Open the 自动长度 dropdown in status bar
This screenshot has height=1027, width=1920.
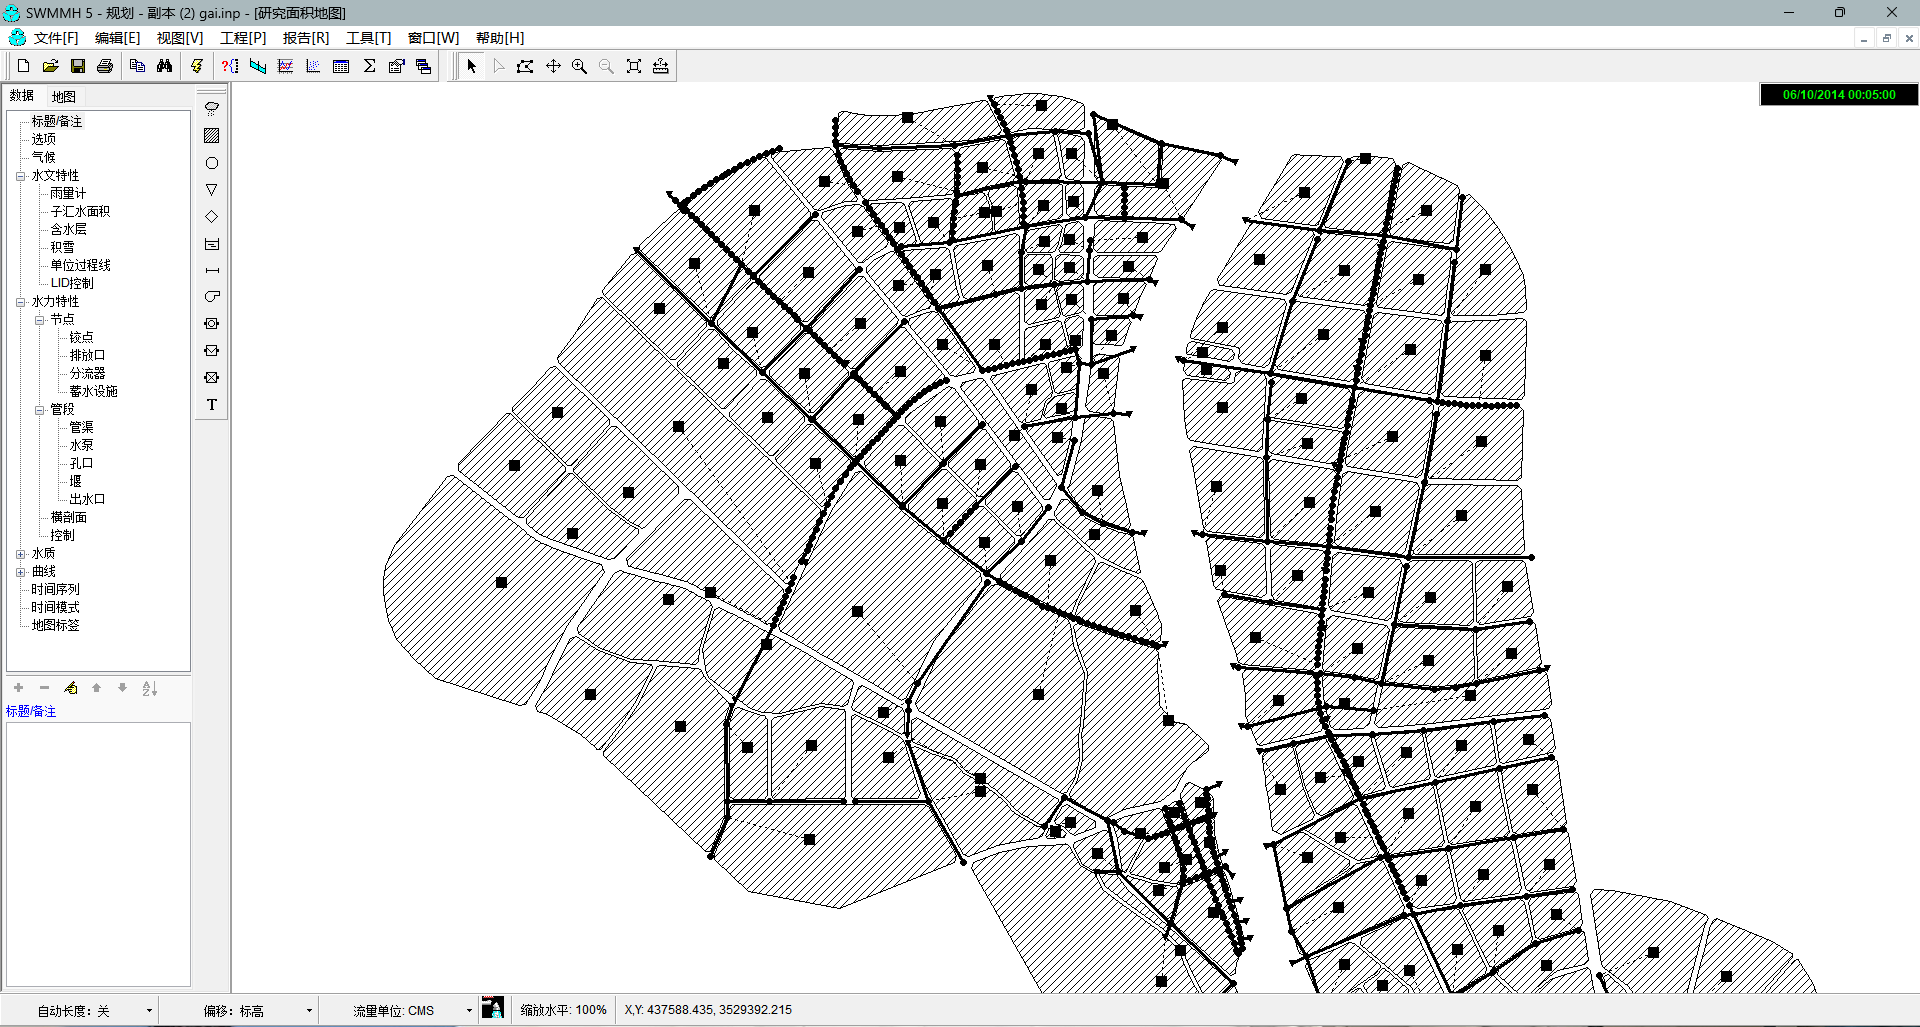point(149,1011)
